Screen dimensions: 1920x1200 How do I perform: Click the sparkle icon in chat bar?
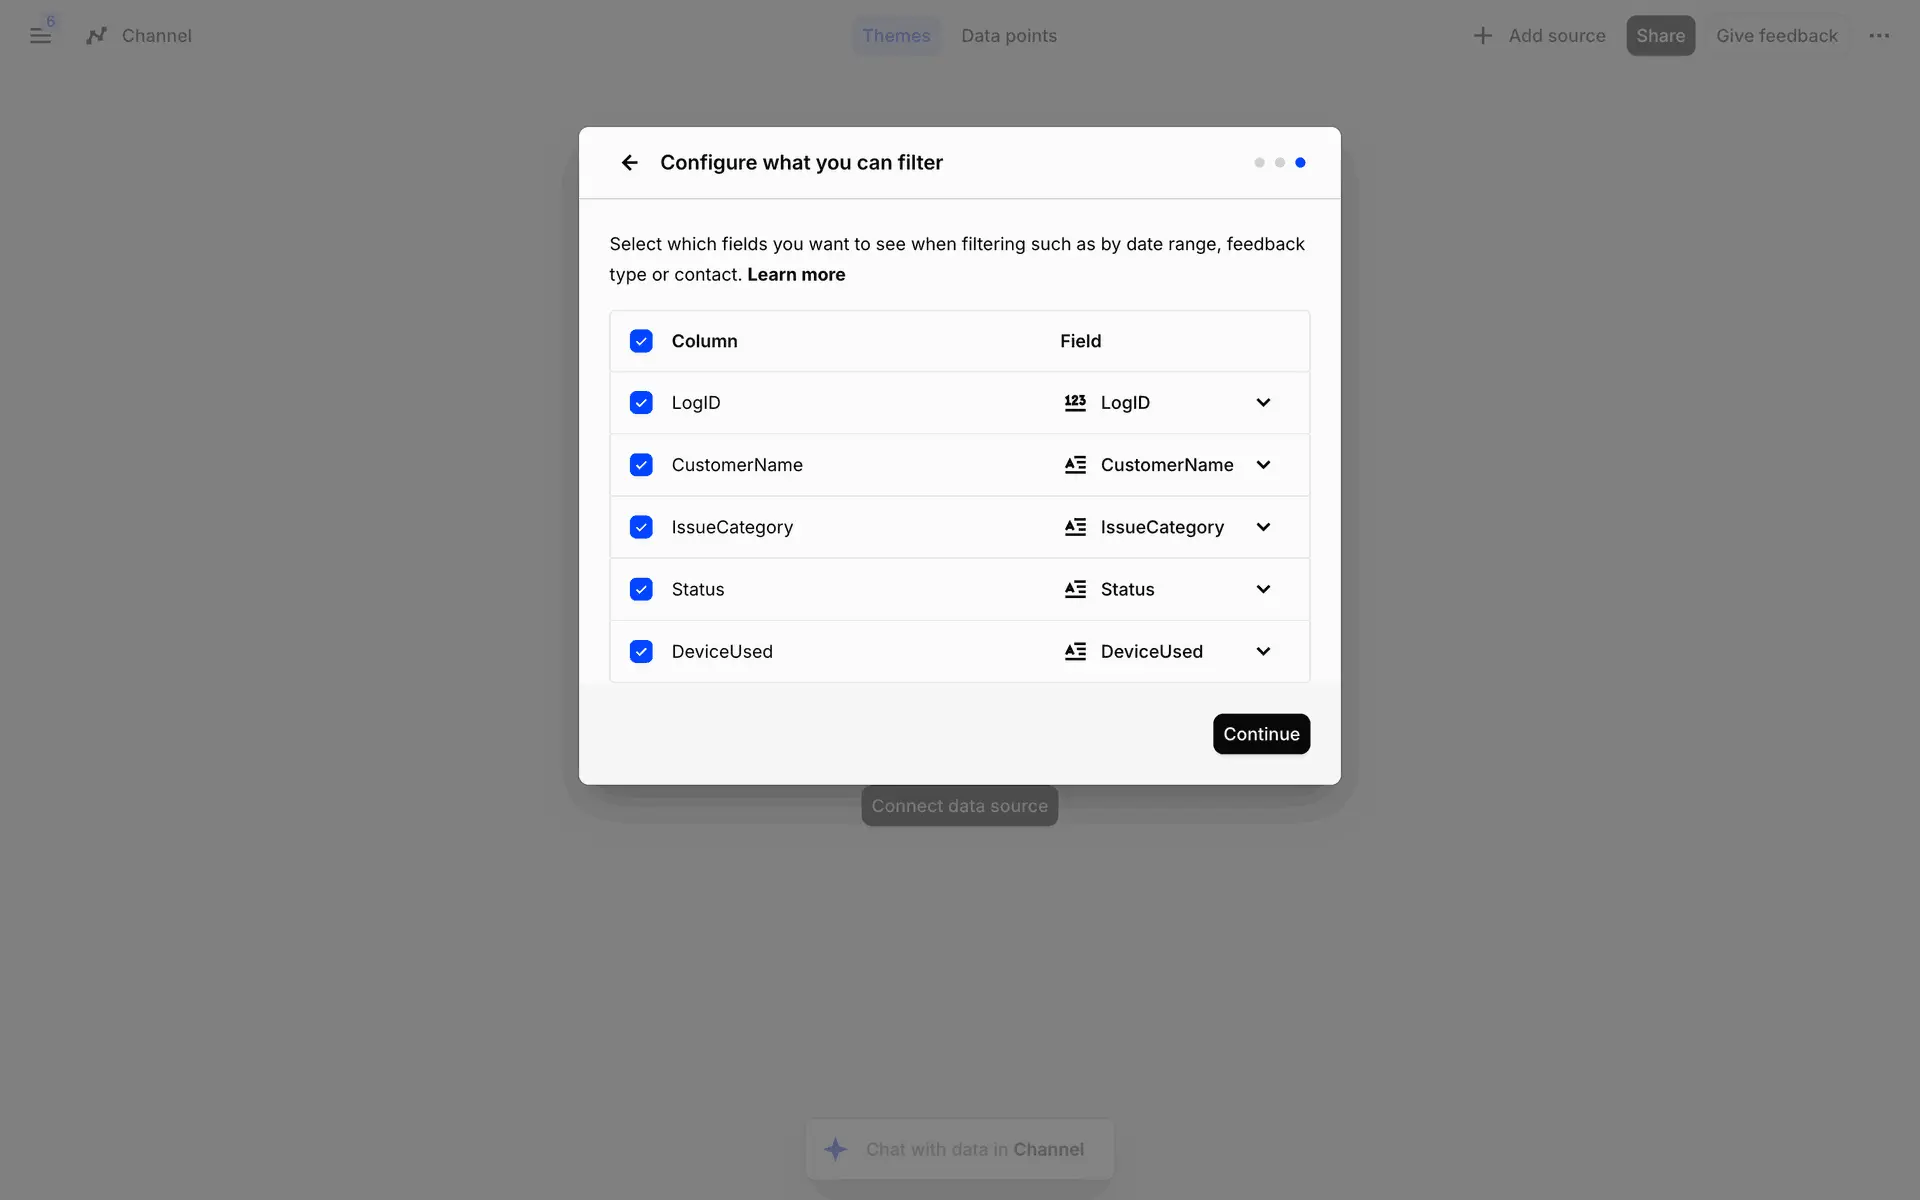[836, 1149]
